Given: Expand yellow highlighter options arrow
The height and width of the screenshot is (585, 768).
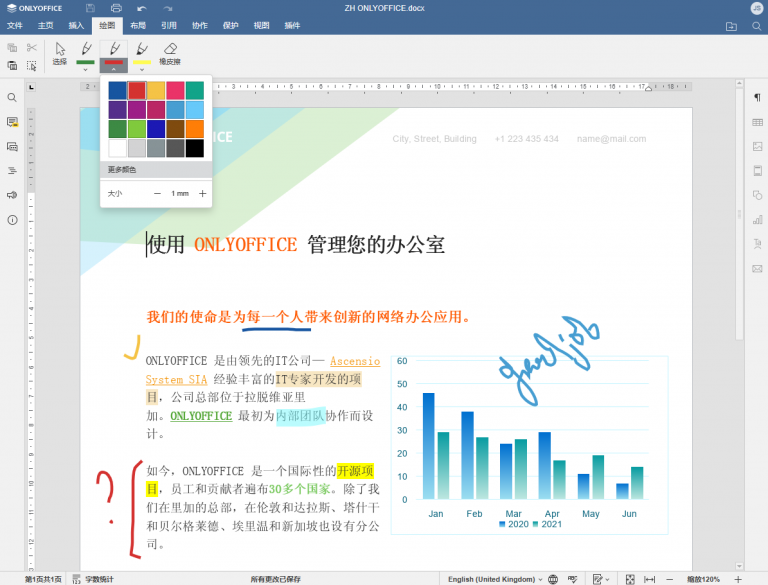Looking at the screenshot, I should click(142, 70).
